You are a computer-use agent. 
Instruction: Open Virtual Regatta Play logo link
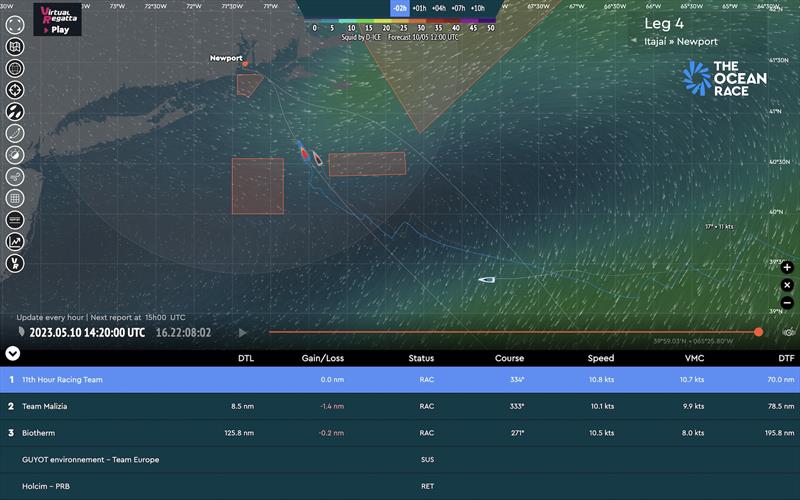(x=57, y=20)
